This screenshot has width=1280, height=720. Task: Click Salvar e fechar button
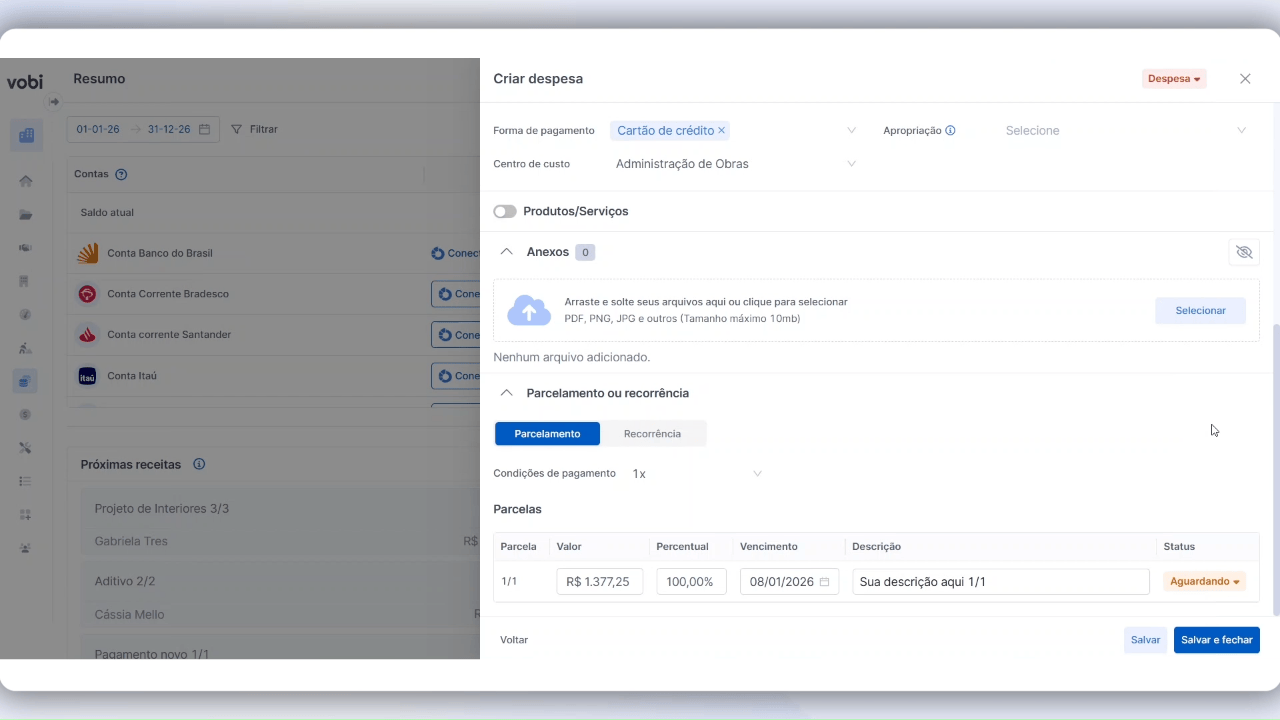pyautogui.click(x=1217, y=640)
